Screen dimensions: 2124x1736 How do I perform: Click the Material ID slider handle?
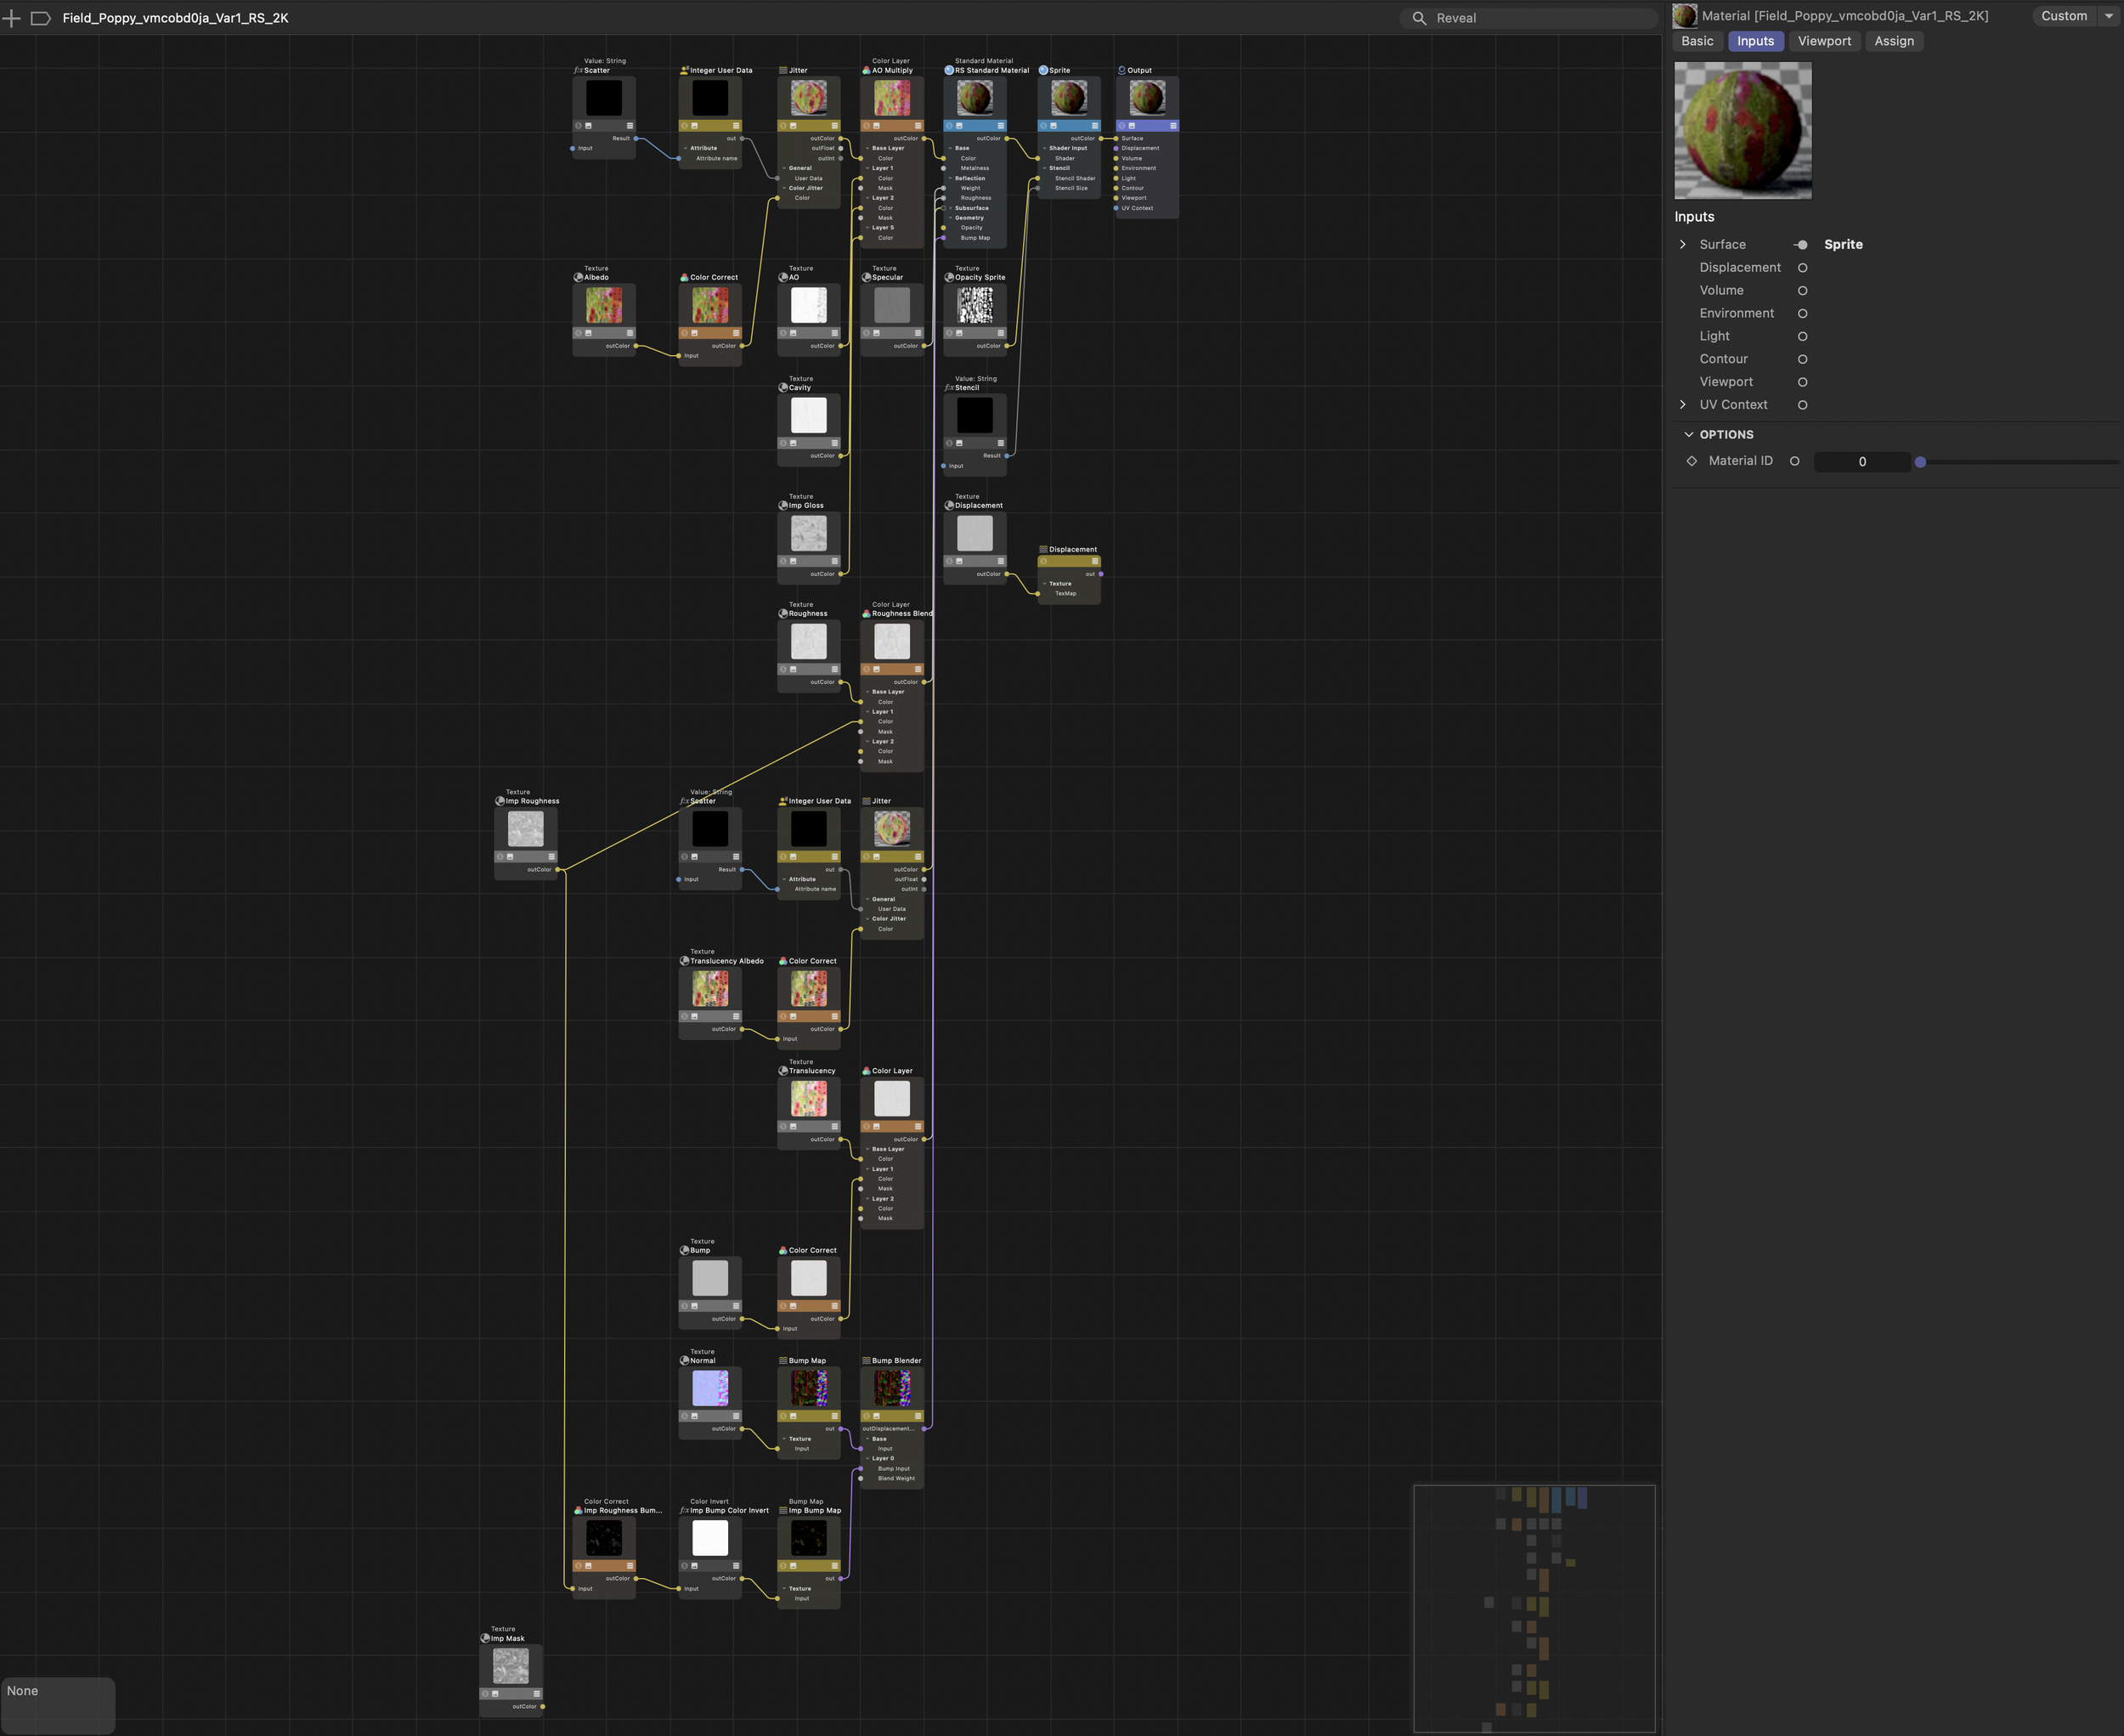[x=1919, y=462]
